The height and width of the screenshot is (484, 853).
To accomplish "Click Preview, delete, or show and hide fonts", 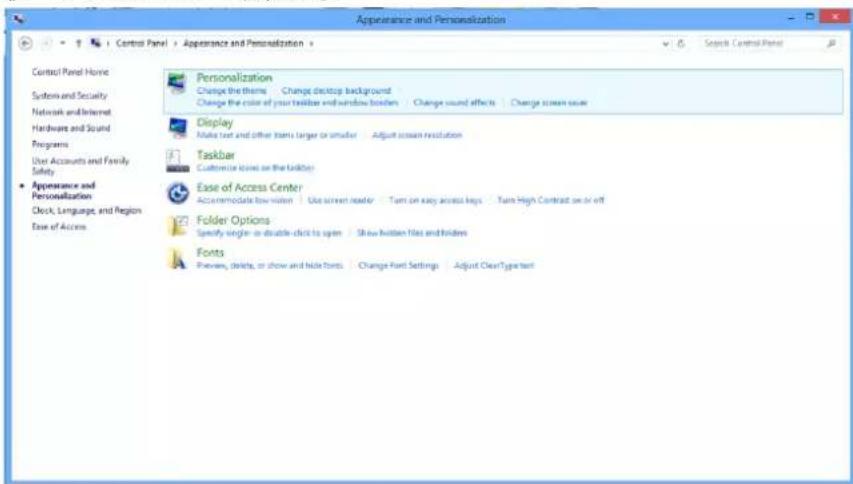I will (270, 265).
